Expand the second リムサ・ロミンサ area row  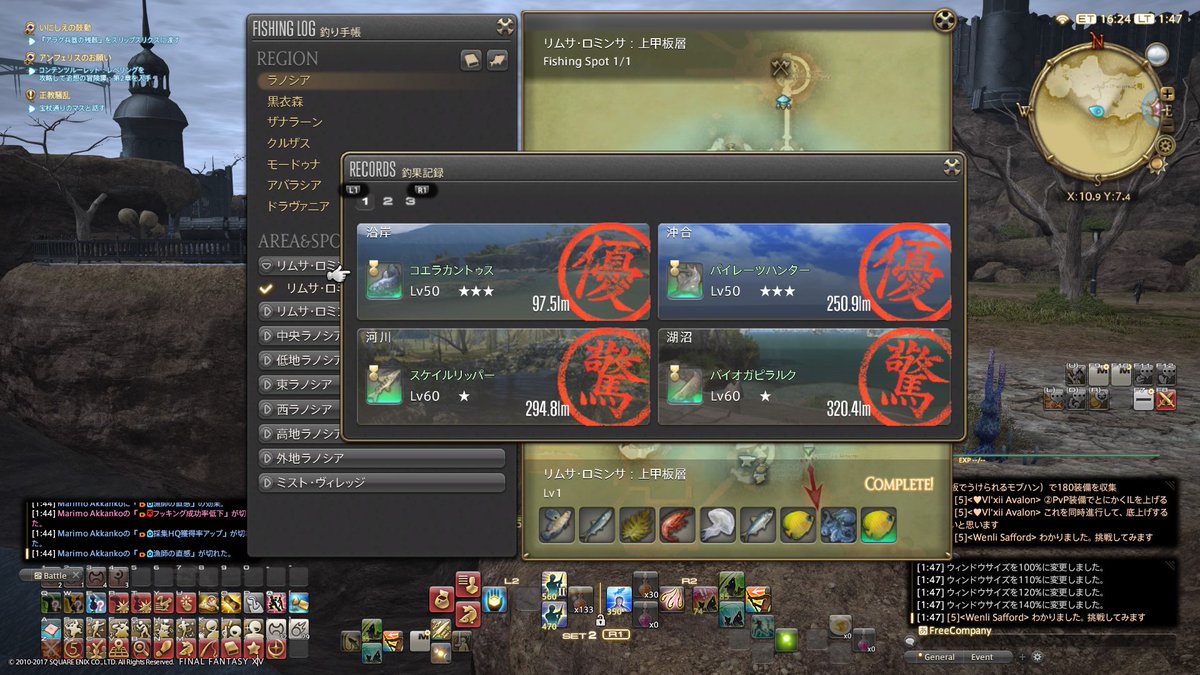point(300,311)
